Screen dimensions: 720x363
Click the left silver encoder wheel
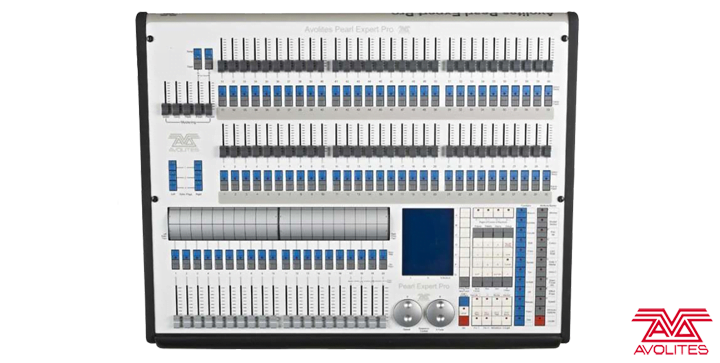coord(407,313)
